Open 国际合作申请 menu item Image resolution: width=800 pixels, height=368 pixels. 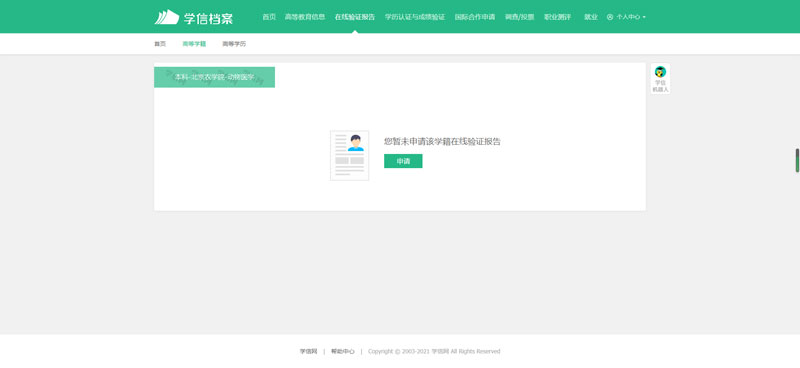pos(474,17)
